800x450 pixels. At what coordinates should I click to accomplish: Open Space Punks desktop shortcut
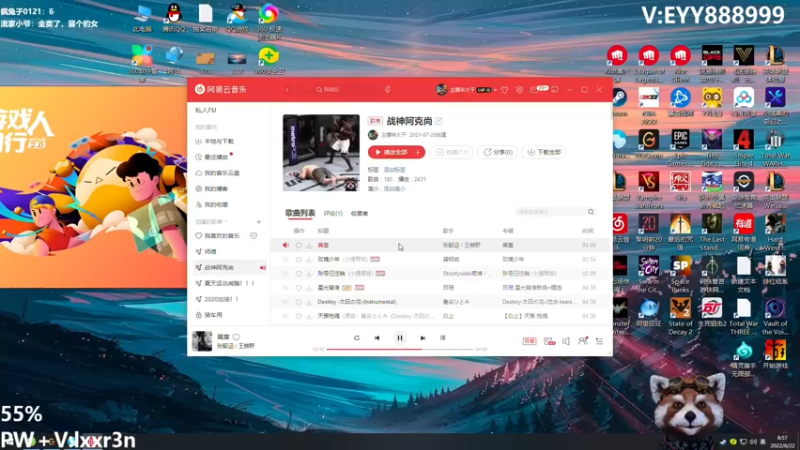[x=680, y=274]
